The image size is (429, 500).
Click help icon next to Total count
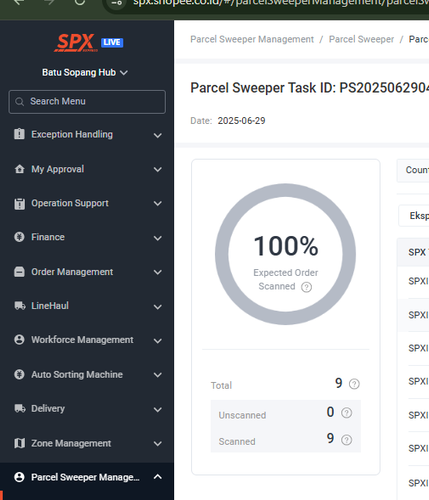pos(354,384)
